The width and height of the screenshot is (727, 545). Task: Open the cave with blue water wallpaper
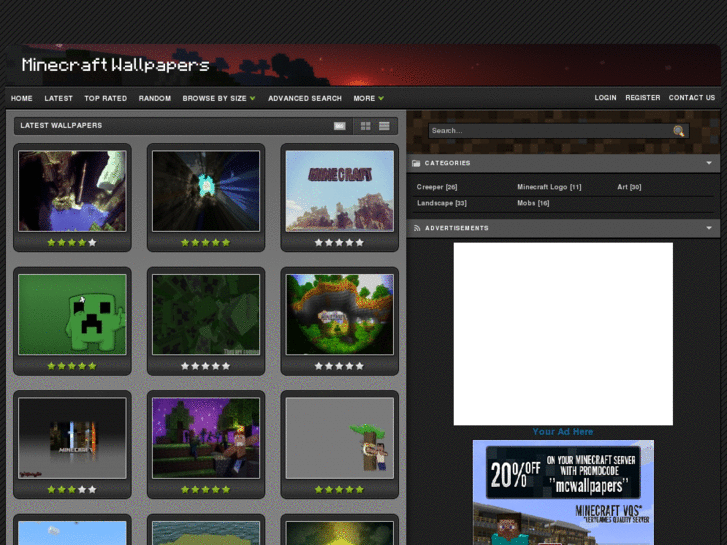click(x=72, y=191)
